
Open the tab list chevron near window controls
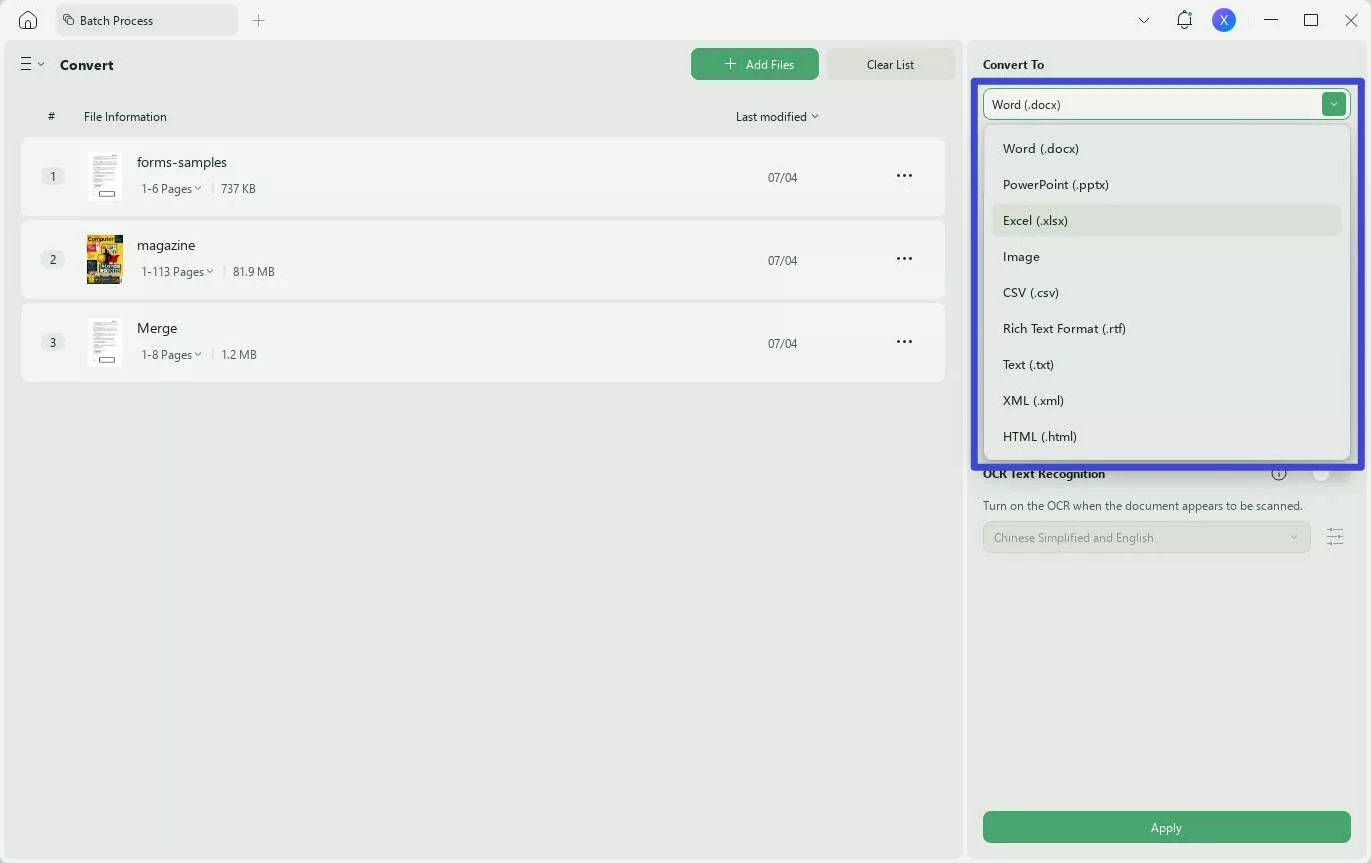click(x=1143, y=19)
